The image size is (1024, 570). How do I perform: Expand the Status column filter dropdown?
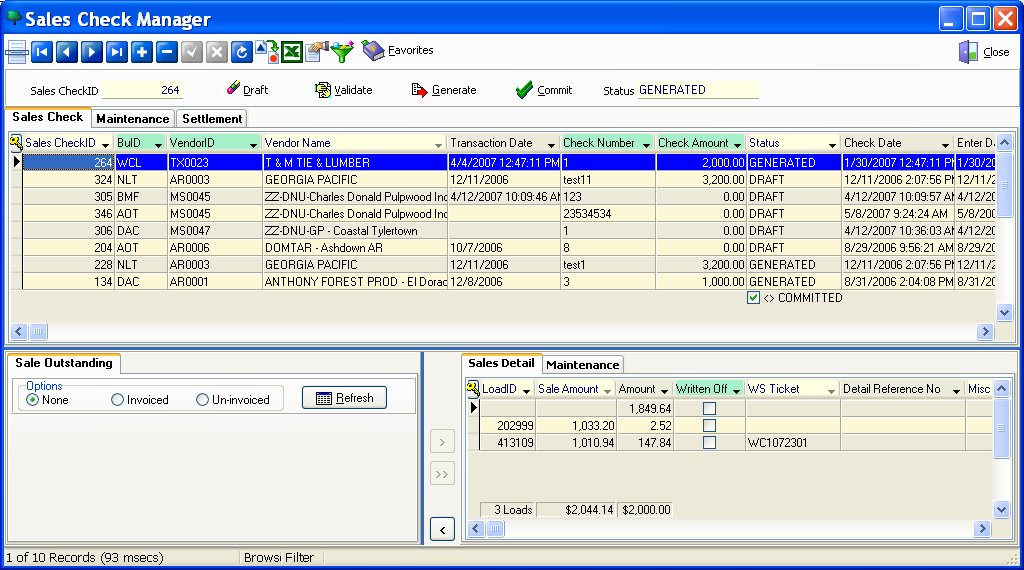(x=832, y=144)
